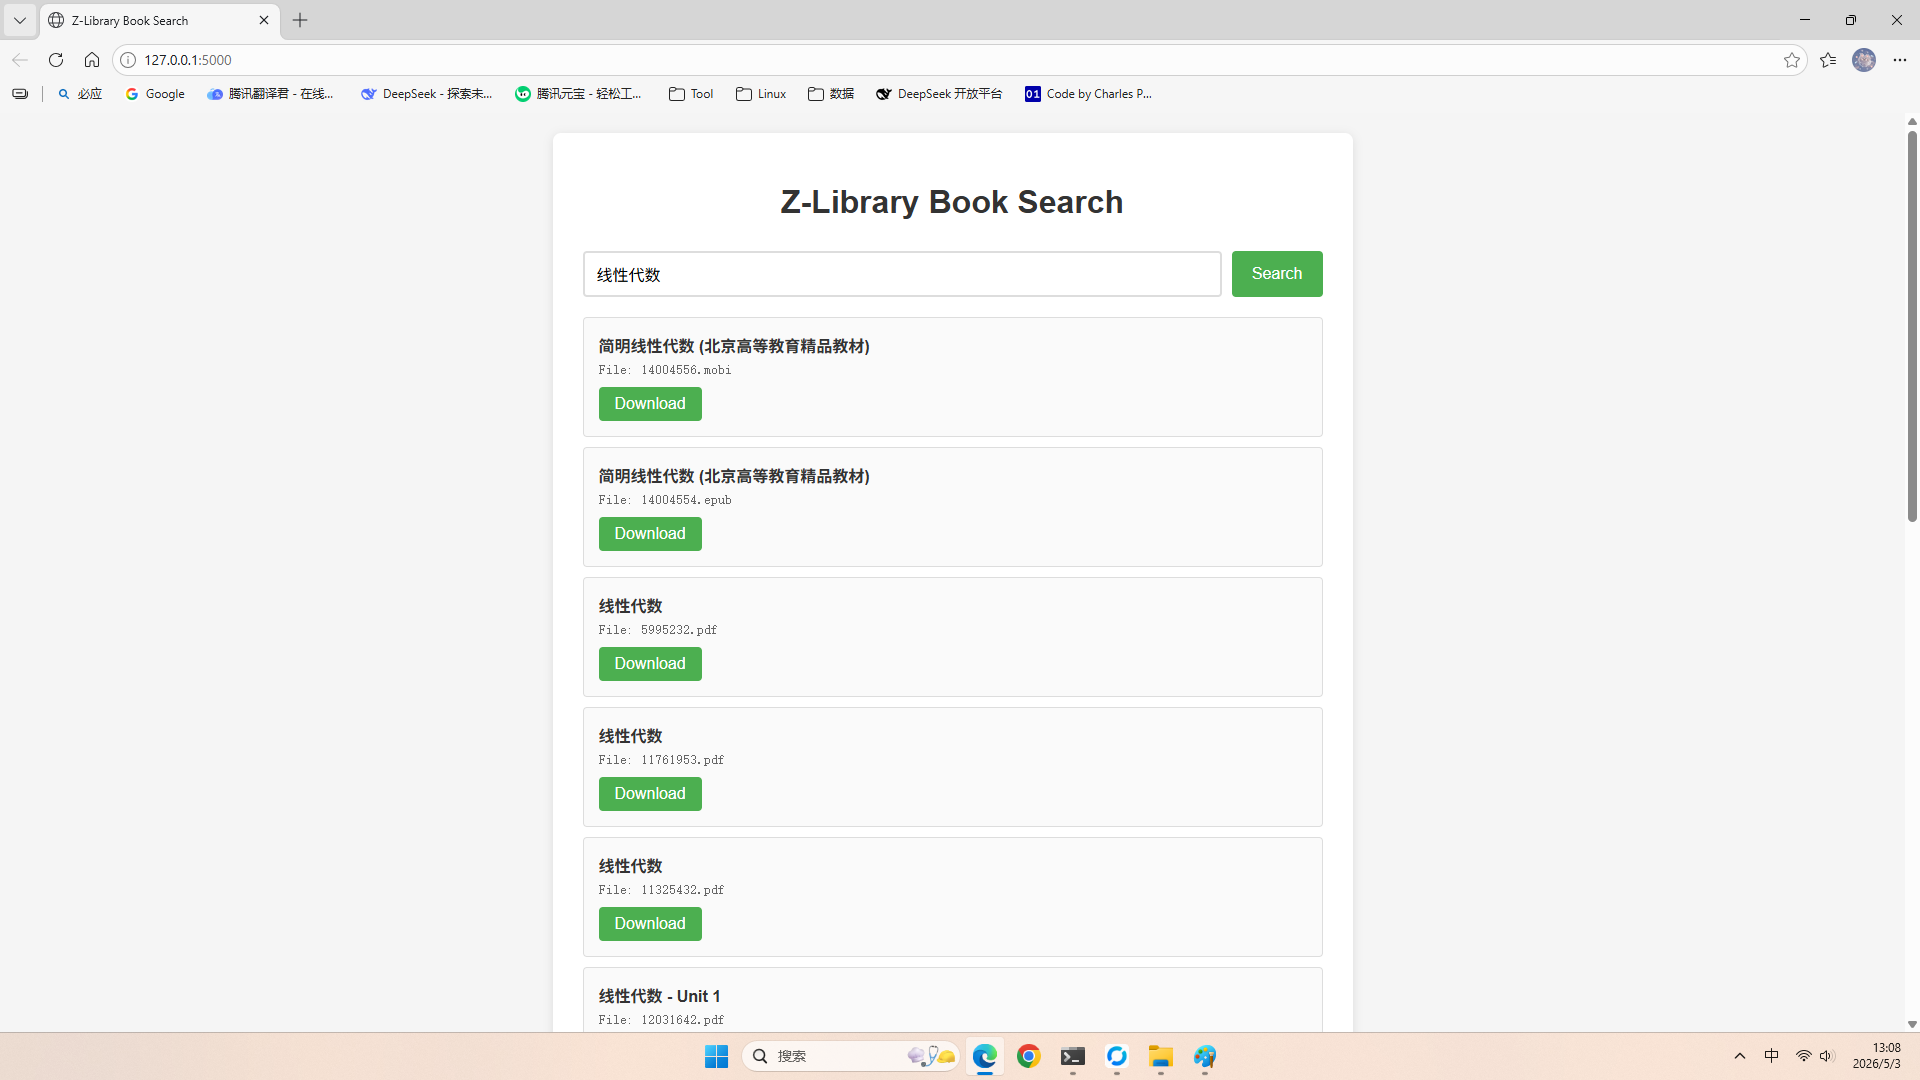Open 腾讯元宝 bookmark
Screen dimensions: 1920x1080
(x=578, y=94)
